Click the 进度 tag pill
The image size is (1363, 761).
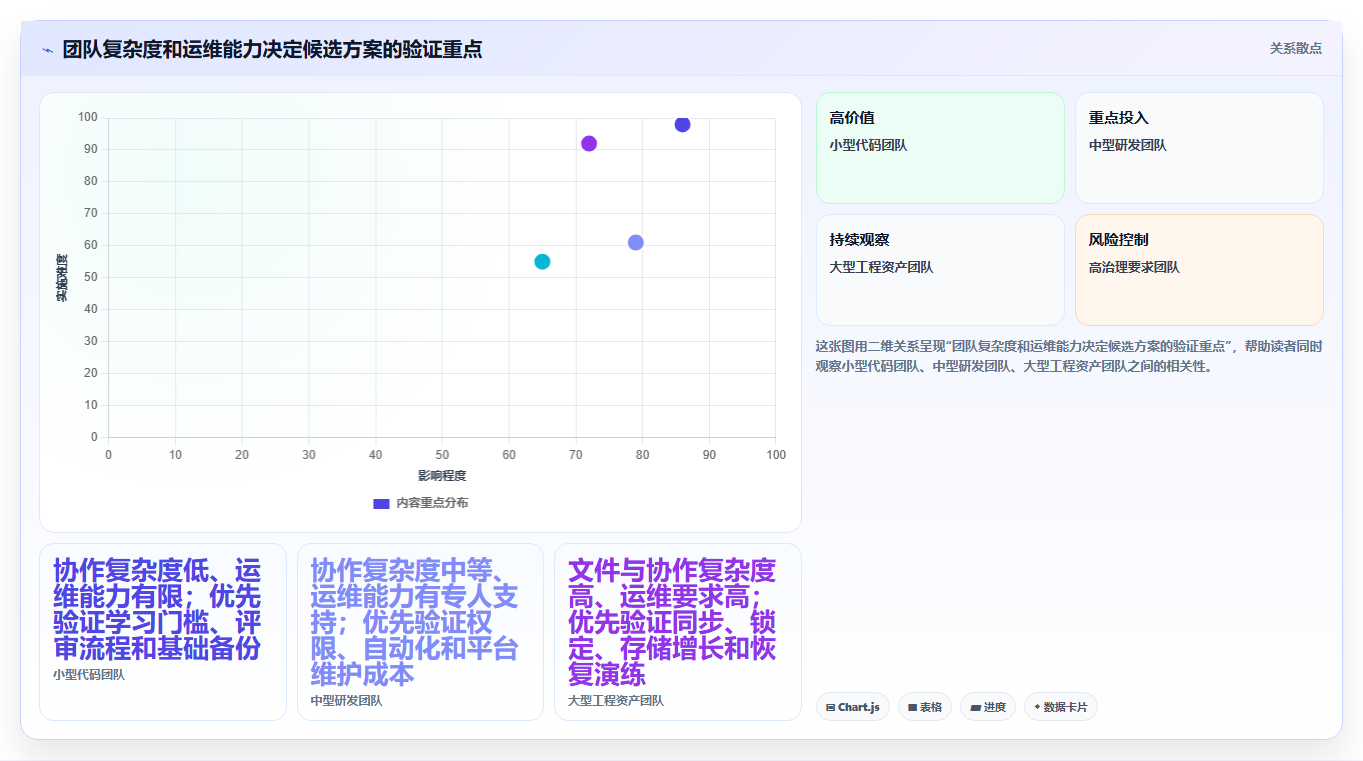click(988, 707)
